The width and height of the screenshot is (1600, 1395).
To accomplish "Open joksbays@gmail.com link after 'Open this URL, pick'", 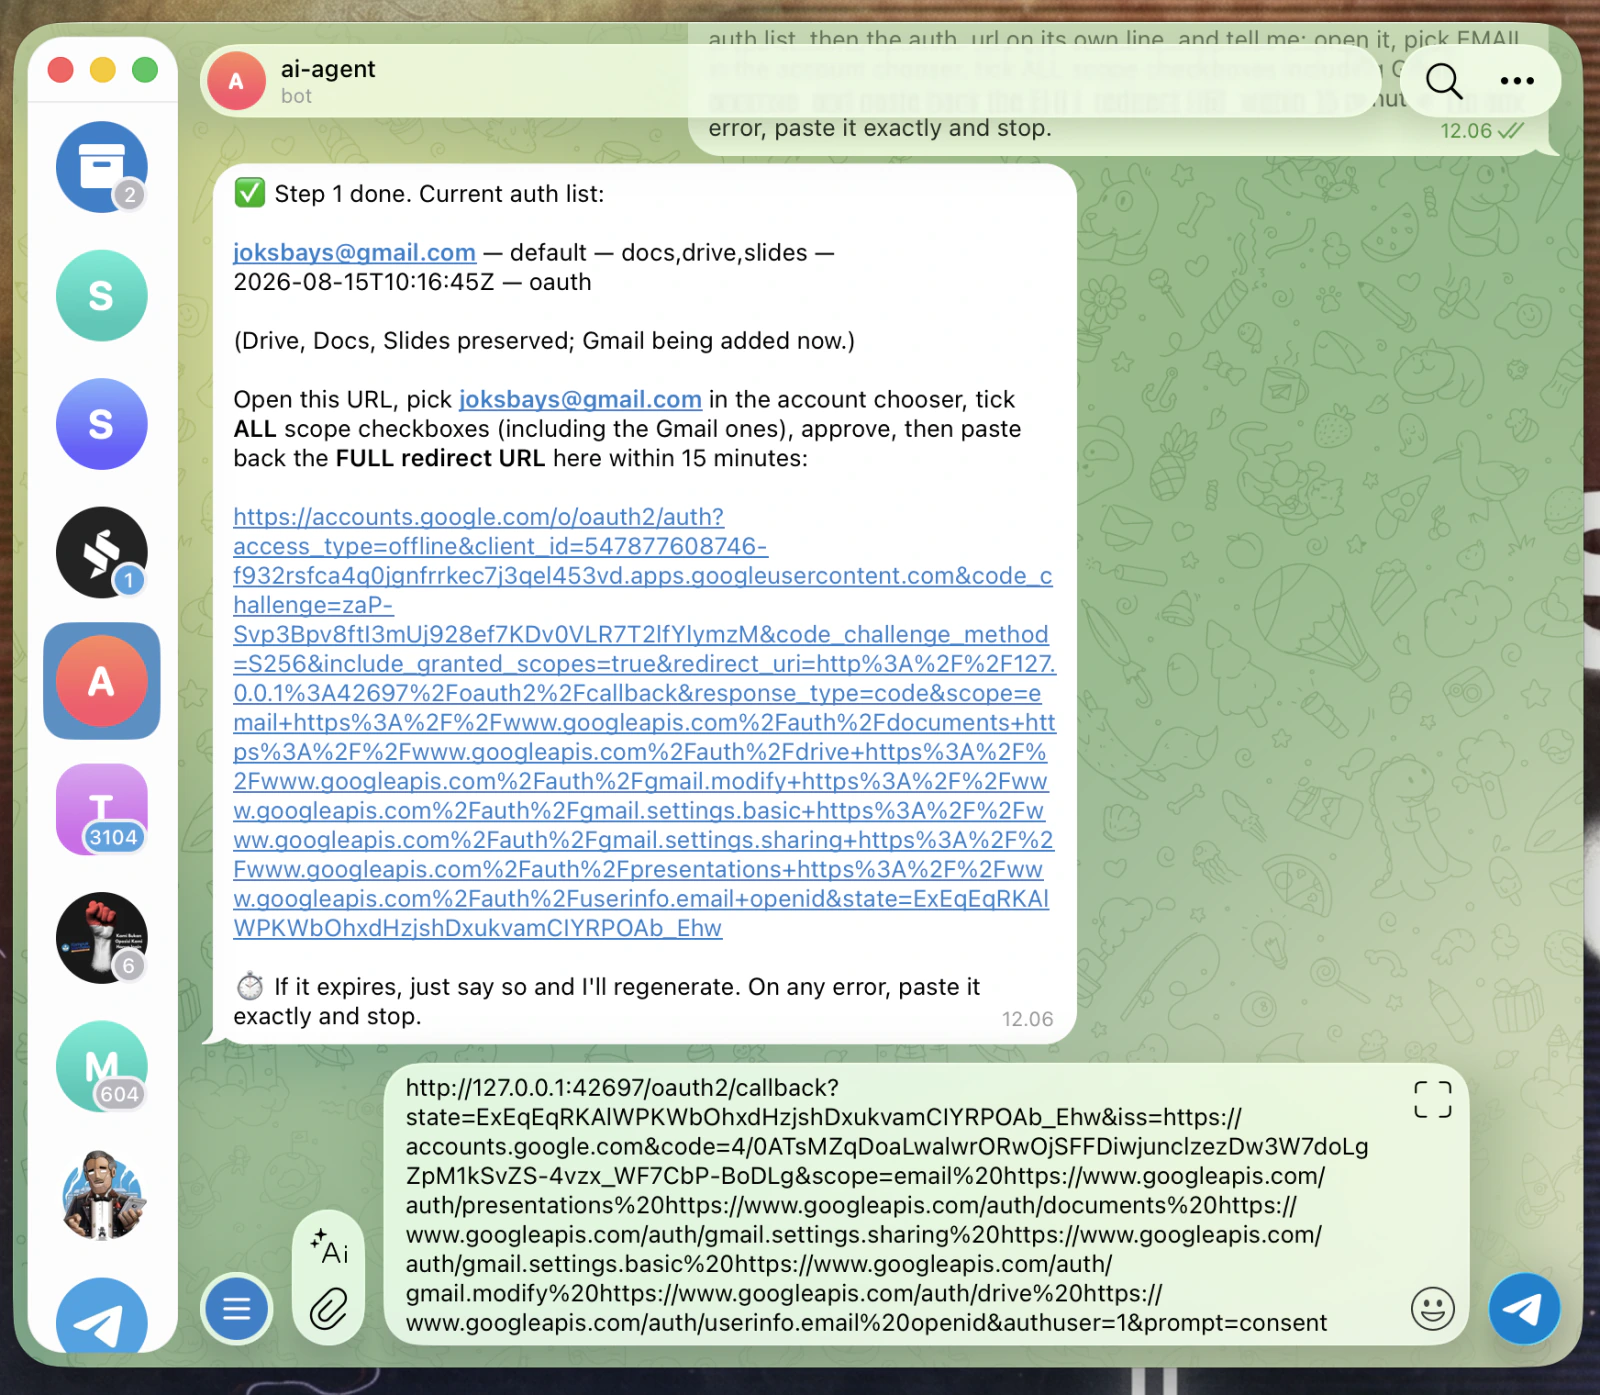I will (580, 400).
